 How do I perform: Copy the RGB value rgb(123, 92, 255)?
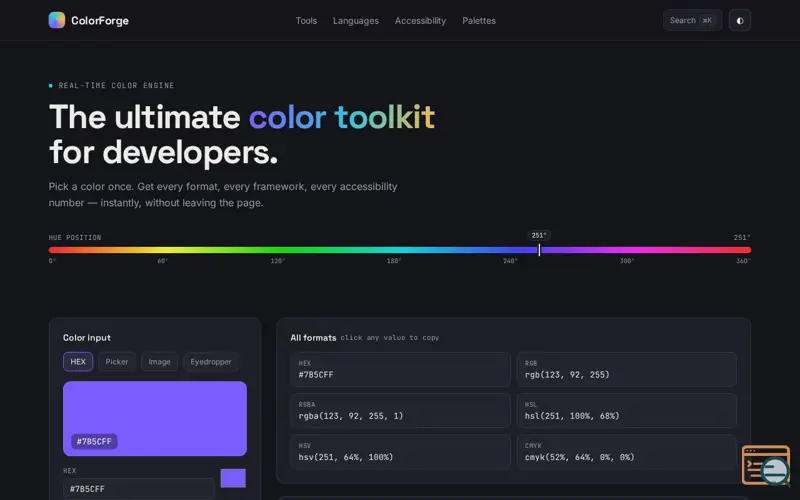(x=627, y=369)
